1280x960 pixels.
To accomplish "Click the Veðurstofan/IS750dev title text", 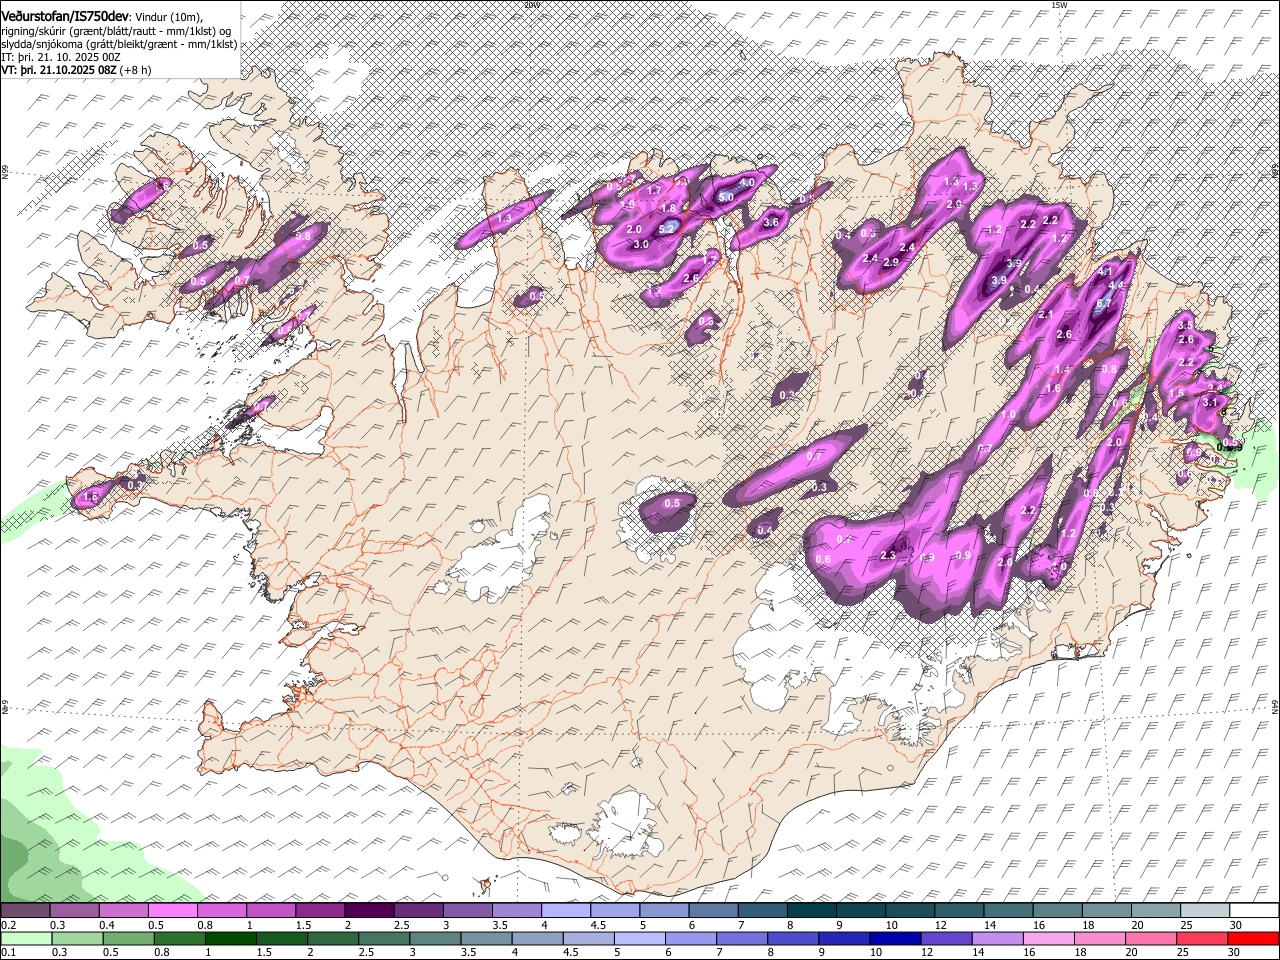I will pos(65,15).
